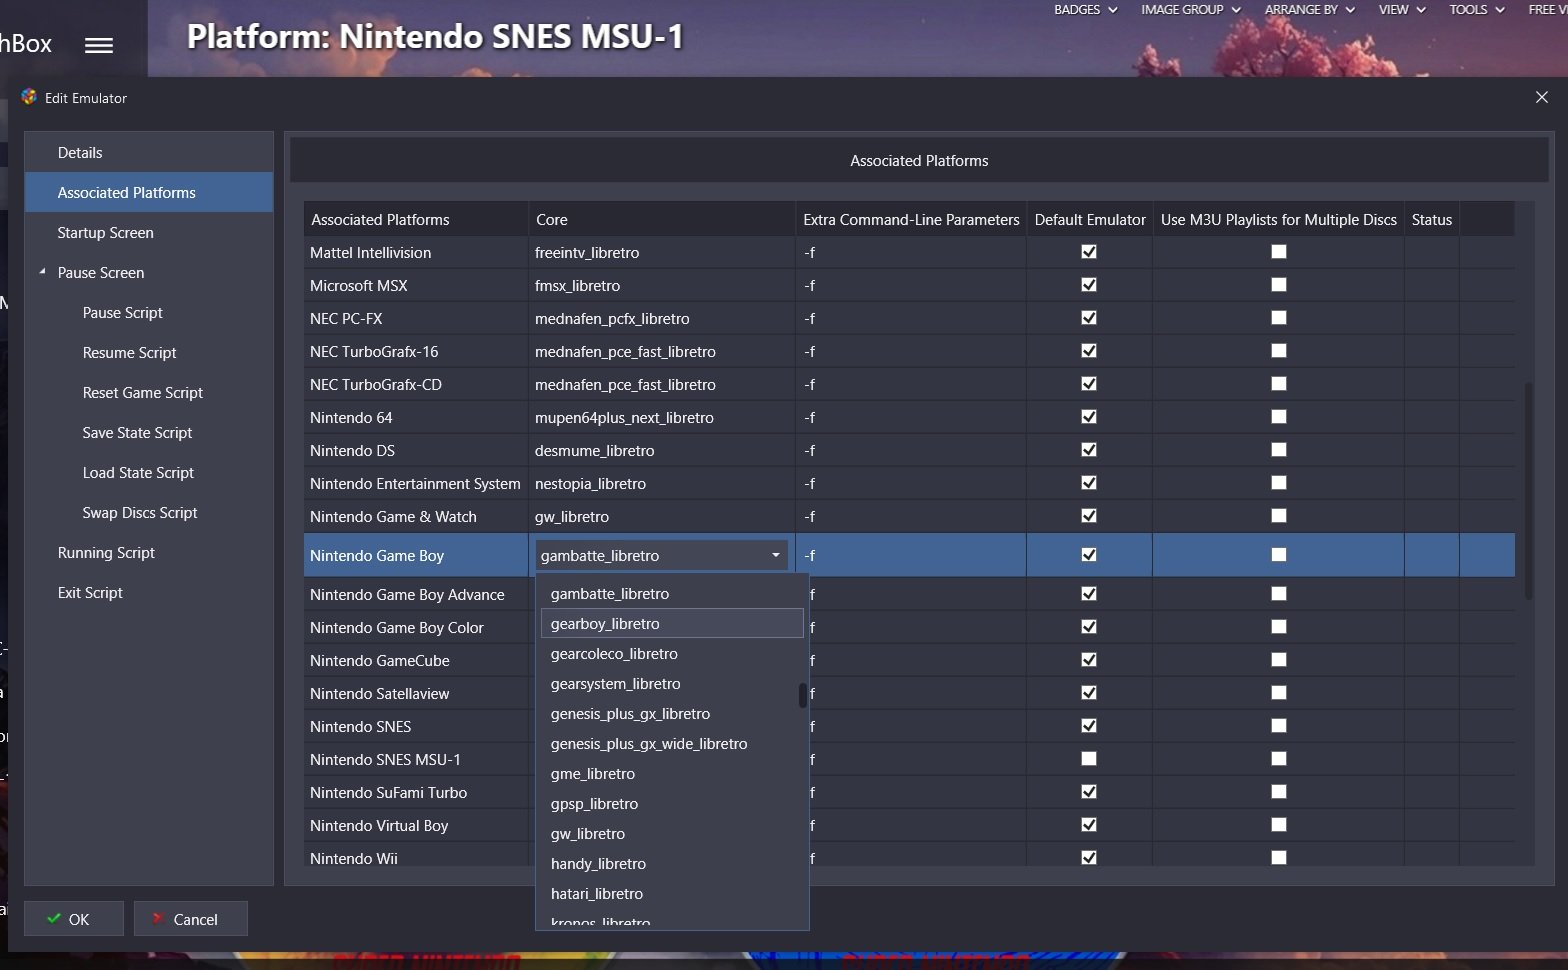Screen dimensions: 1568x970
Task: Open the TOOLS dropdown menu
Action: (x=1477, y=9)
